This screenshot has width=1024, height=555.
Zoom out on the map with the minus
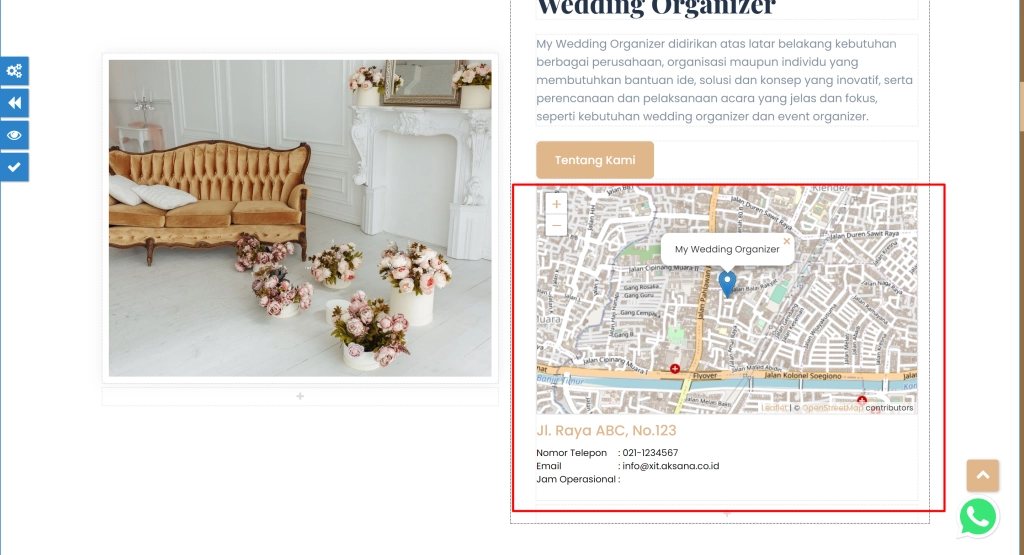click(556, 225)
